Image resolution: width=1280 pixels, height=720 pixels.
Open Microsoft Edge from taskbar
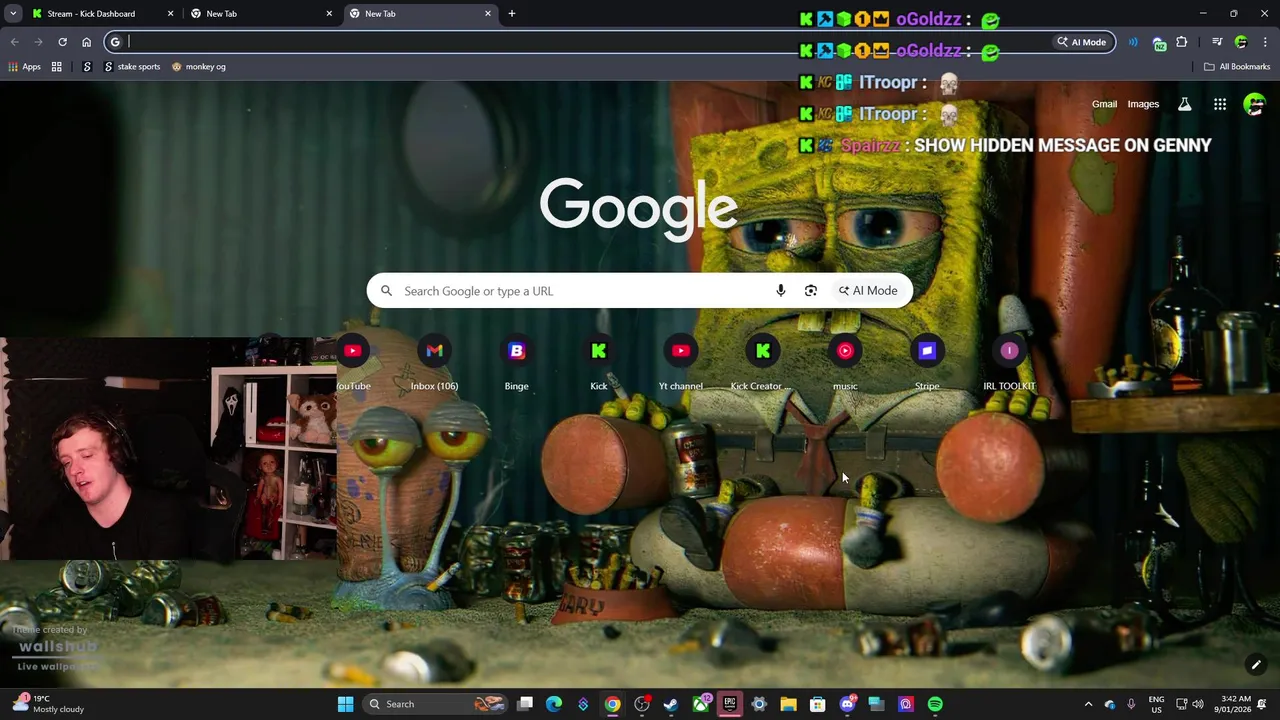(x=554, y=704)
